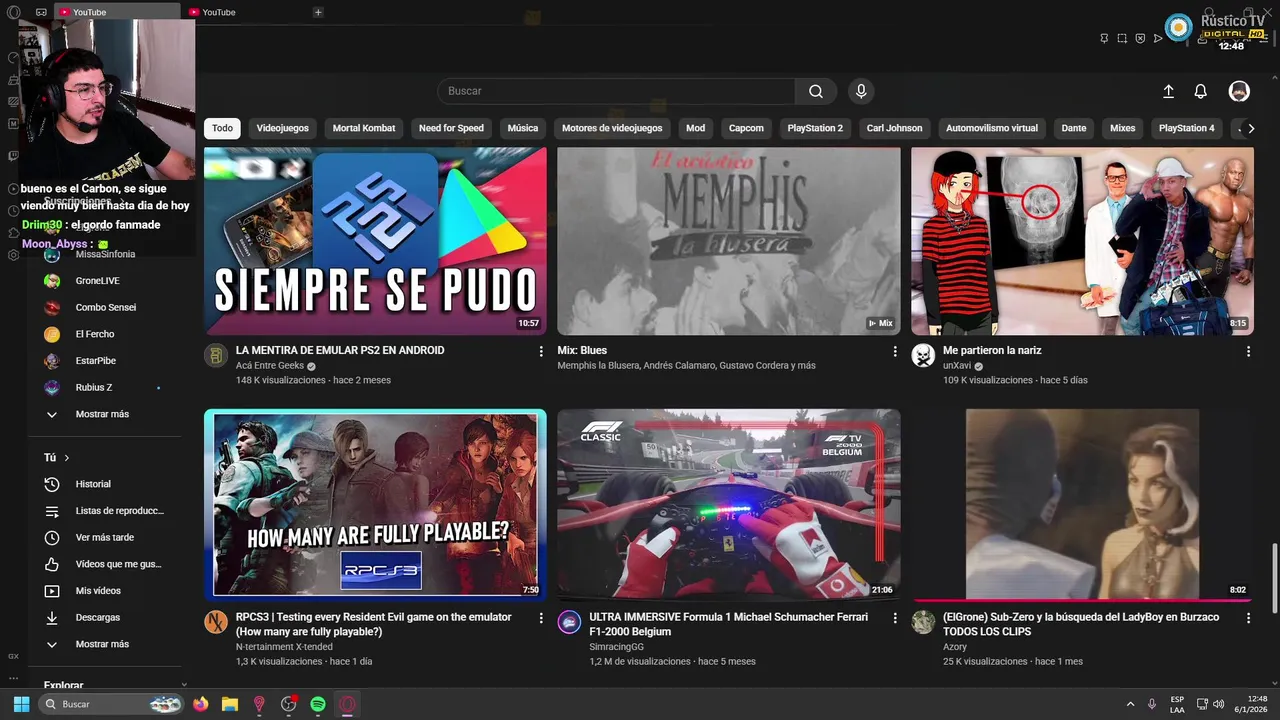Viewport: 1280px width, 720px height.
Task: Open more options for Sub-Zero LadyBoy video
Action: [x=1248, y=618]
